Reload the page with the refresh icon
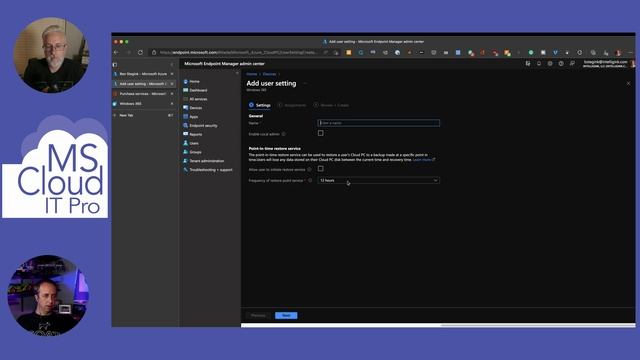 (140, 52)
